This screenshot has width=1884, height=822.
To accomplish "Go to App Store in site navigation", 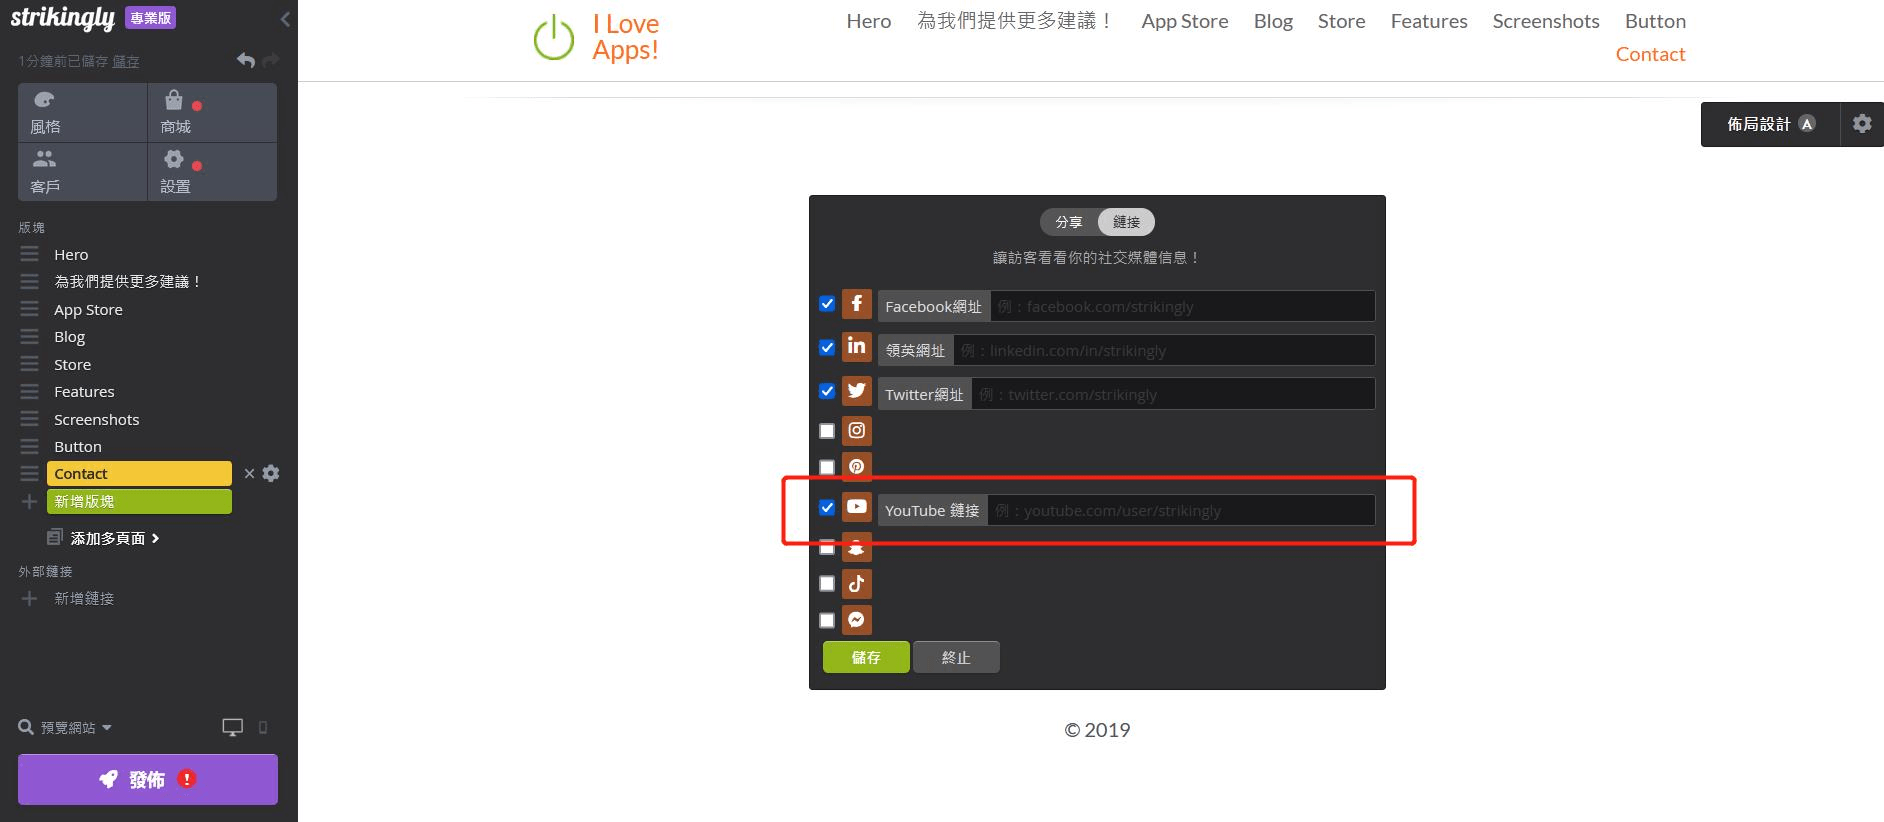I will [x=1185, y=21].
